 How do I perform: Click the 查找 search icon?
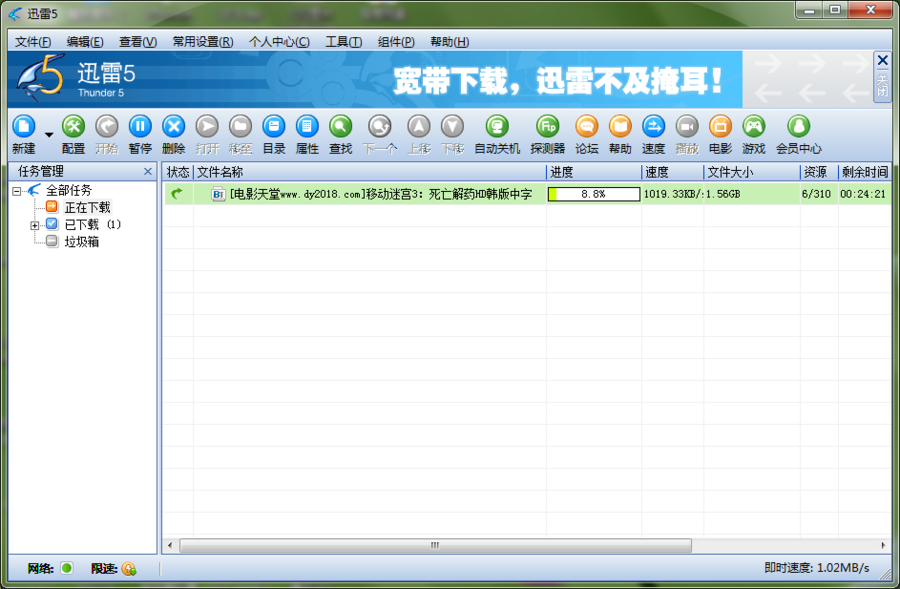340,126
